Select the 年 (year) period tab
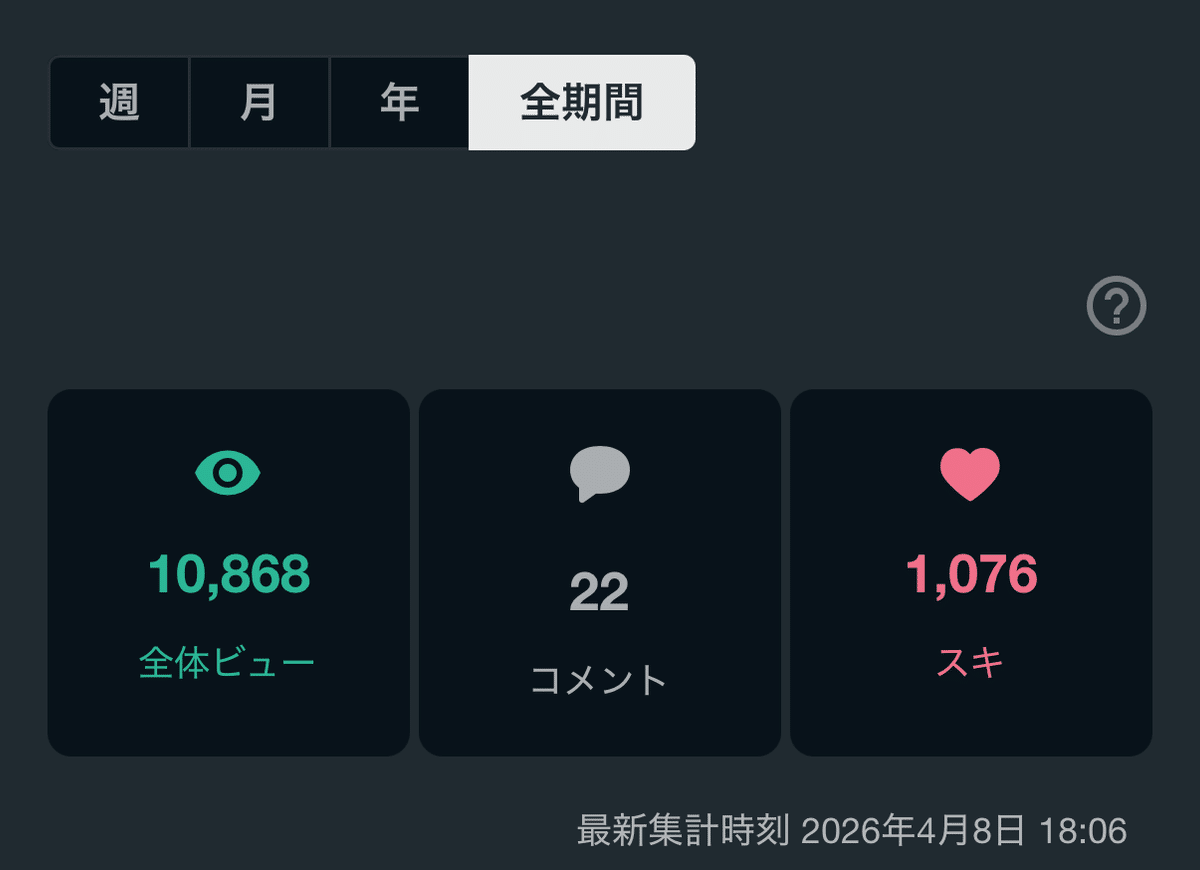This screenshot has width=1200, height=870. coord(399,102)
